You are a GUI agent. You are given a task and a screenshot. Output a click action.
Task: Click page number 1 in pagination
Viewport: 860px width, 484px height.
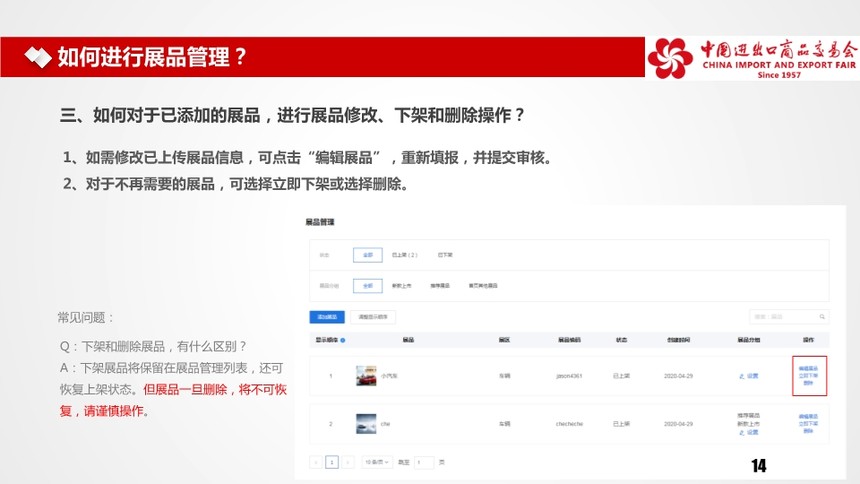pyautogui.click(x=332, y=462)
